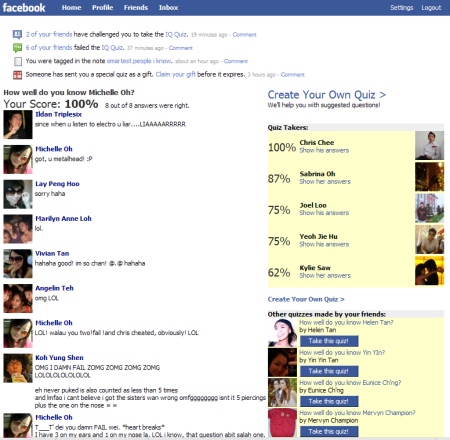Show Joel Loo's answers
The image size is (450, 440).
(x=324, y=213)
